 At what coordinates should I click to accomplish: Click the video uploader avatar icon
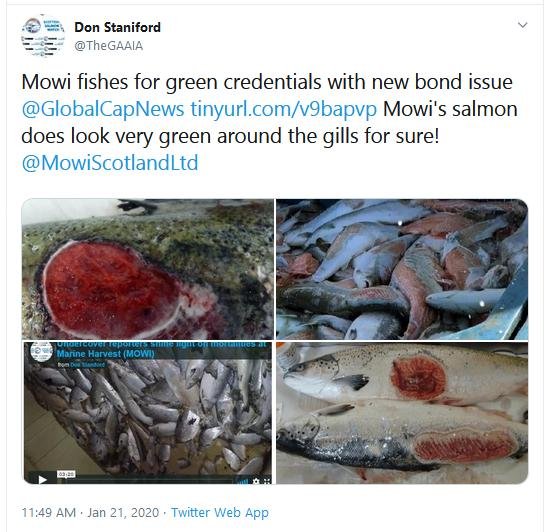[41, 351]
